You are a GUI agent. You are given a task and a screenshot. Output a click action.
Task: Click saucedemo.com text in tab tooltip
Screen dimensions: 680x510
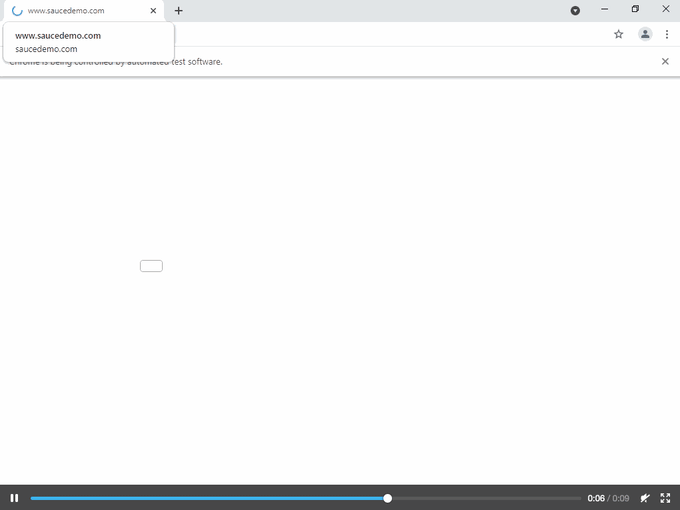click(x=46, y=49)
